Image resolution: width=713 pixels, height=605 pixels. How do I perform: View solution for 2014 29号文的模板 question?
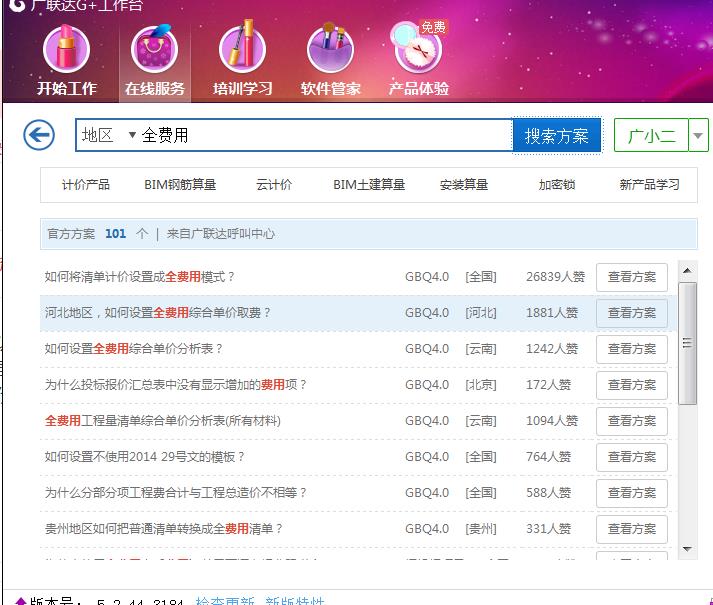click(x=632, y=457)
